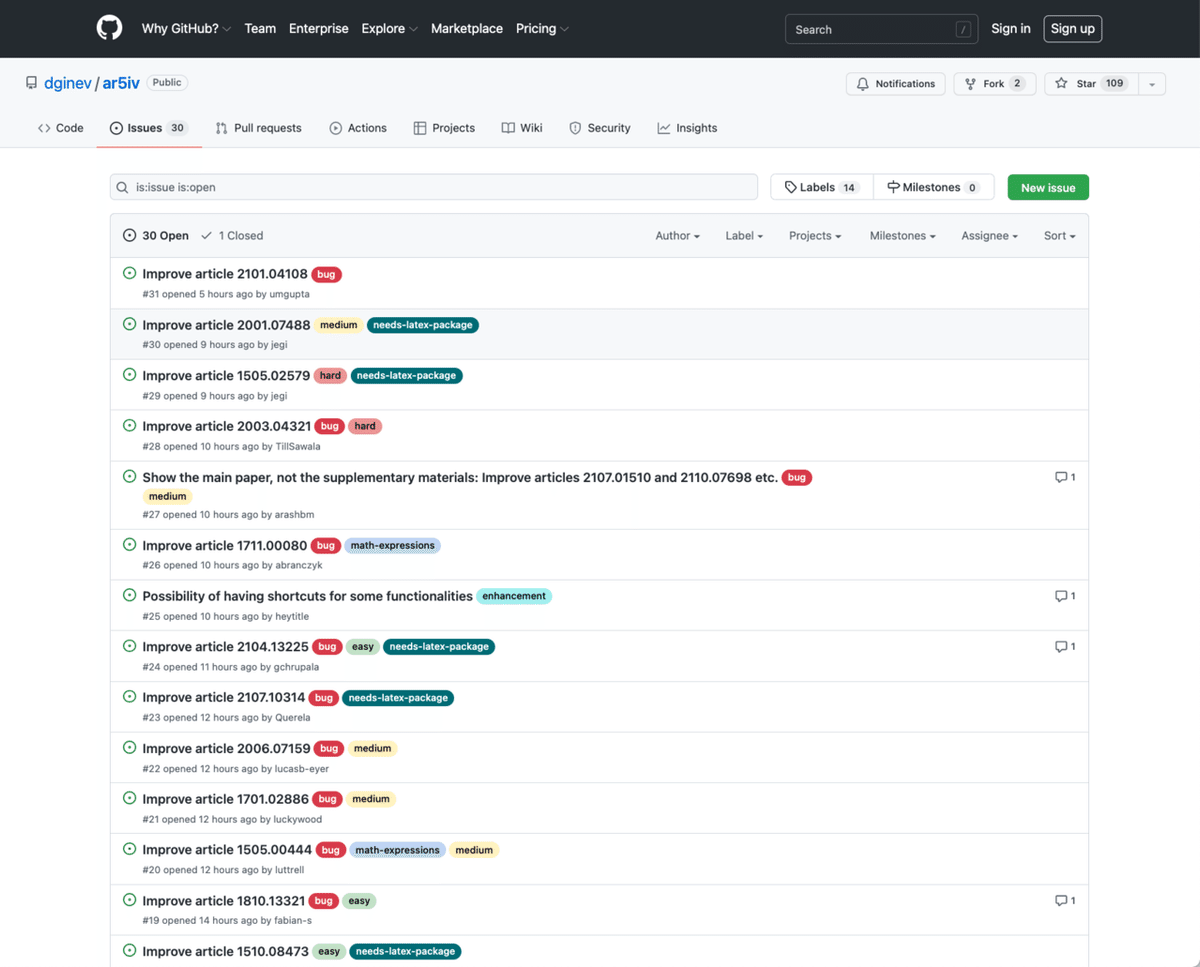Click the green New issue button
The height and width of the screenshot is (967, 1200).
1048,187
